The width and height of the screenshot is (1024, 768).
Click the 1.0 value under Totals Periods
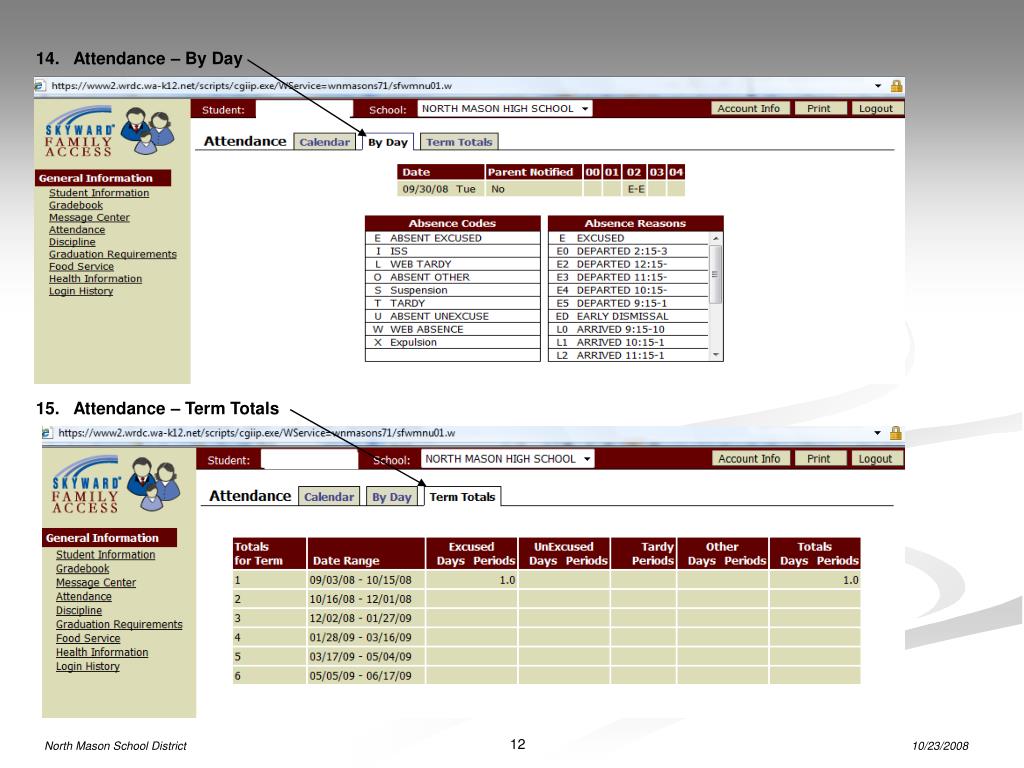850,580
